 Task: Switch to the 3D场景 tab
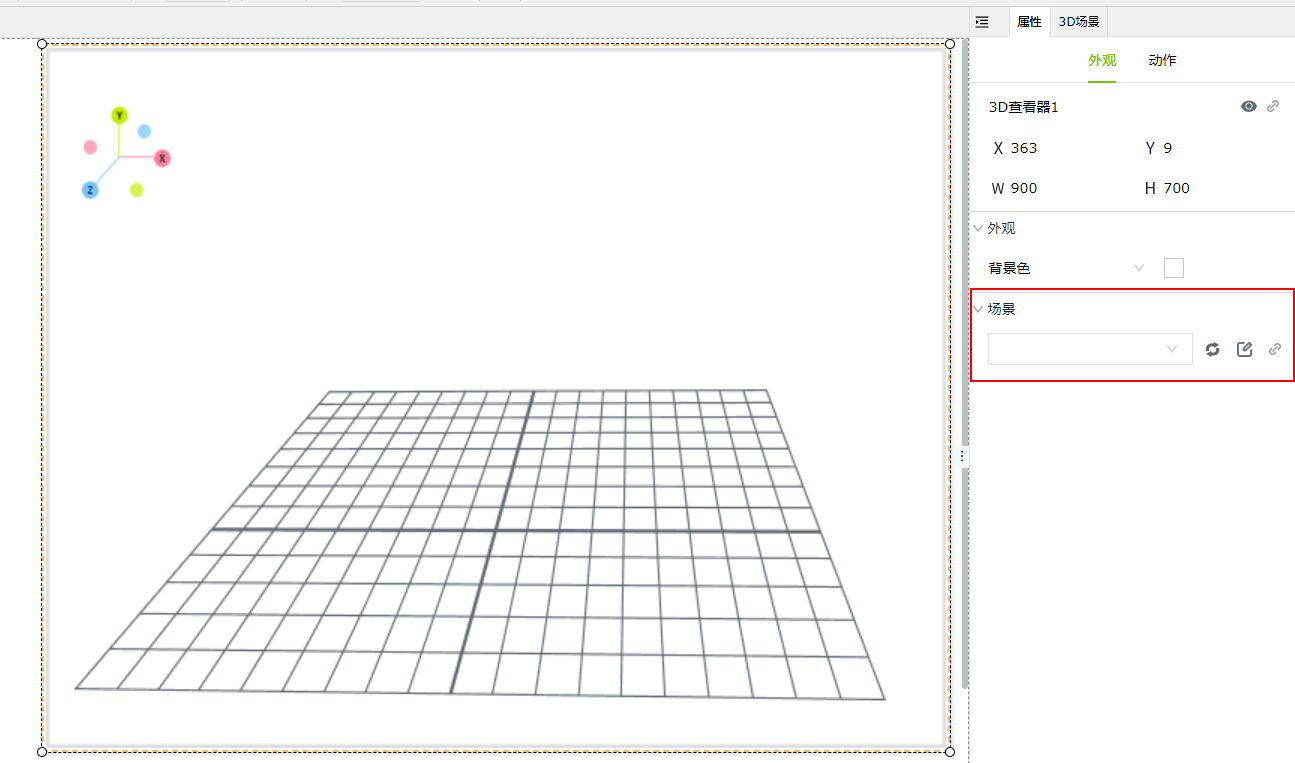click(x=1079, y=22)
